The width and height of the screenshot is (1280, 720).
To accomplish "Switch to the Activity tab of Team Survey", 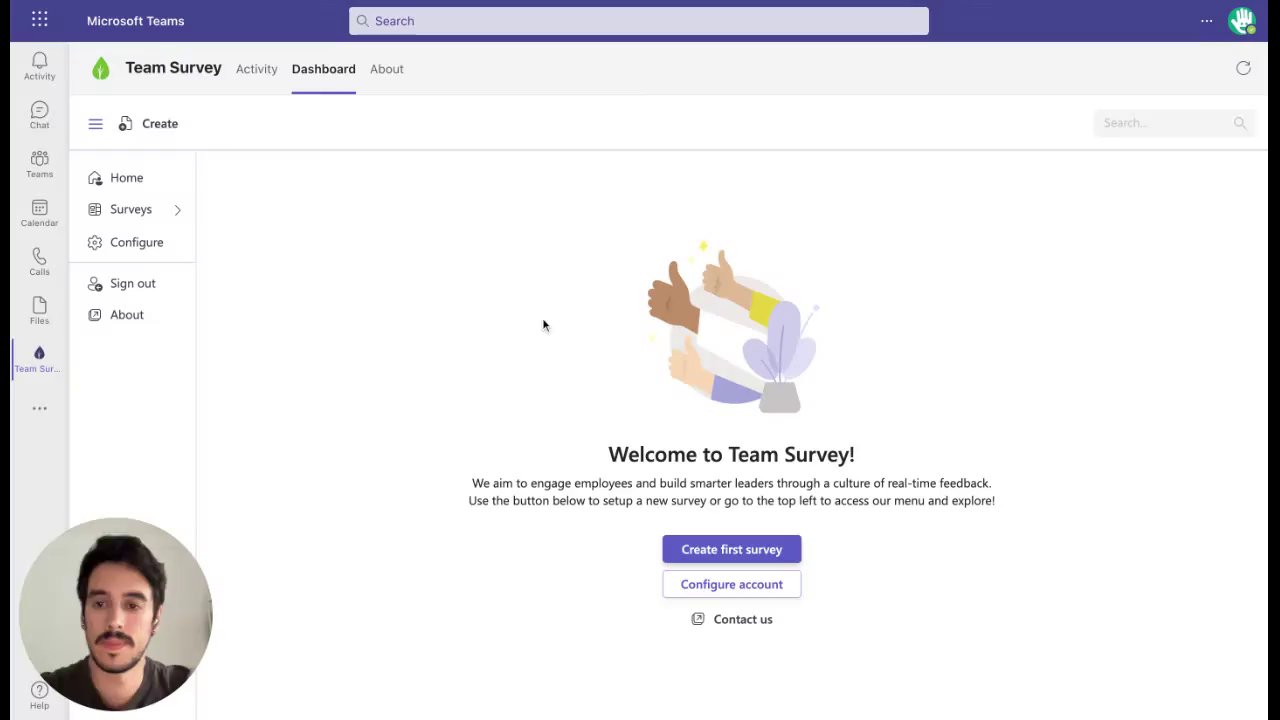I will [256, 69].
